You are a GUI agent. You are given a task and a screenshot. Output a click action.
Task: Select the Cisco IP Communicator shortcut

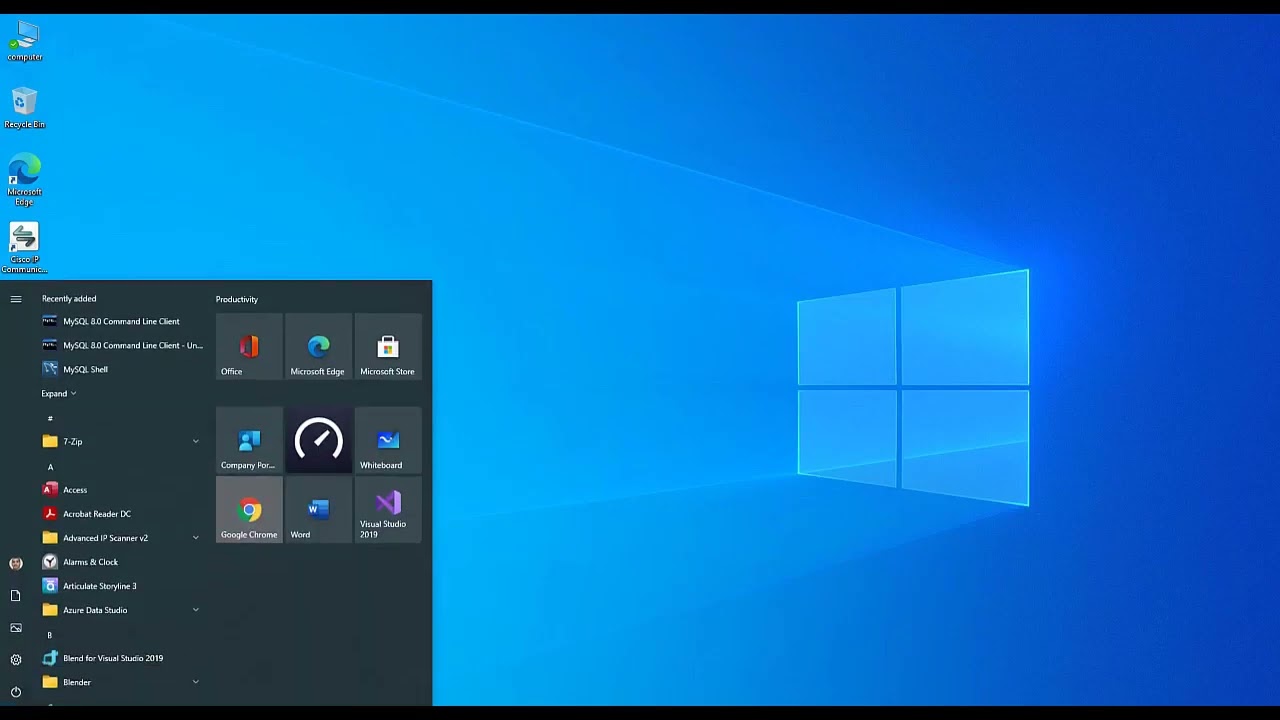click(24, 248)
